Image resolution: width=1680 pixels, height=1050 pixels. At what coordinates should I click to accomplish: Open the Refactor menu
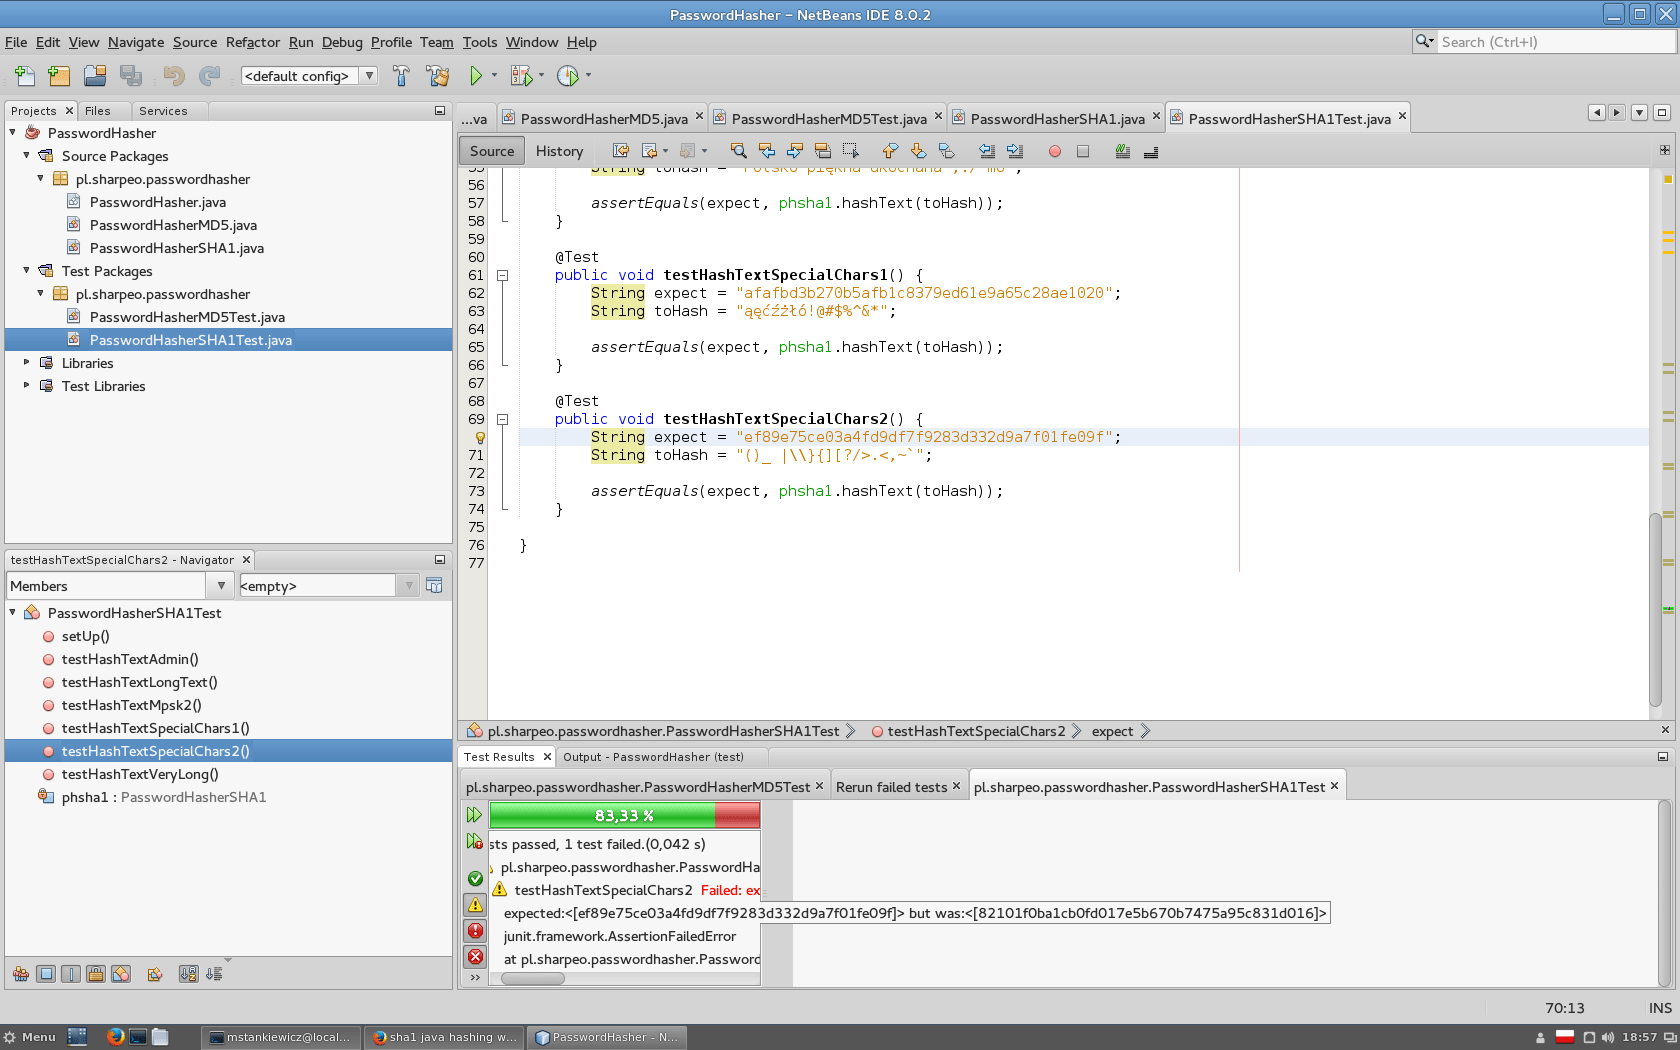pyautogui.click(x=252, y=42)
